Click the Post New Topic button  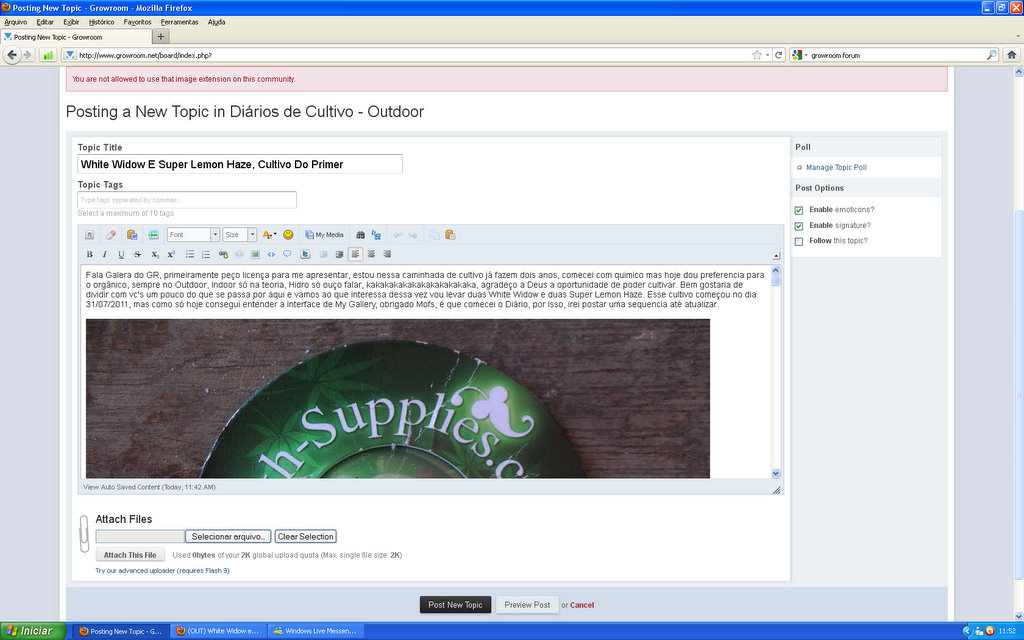(455, 605)
